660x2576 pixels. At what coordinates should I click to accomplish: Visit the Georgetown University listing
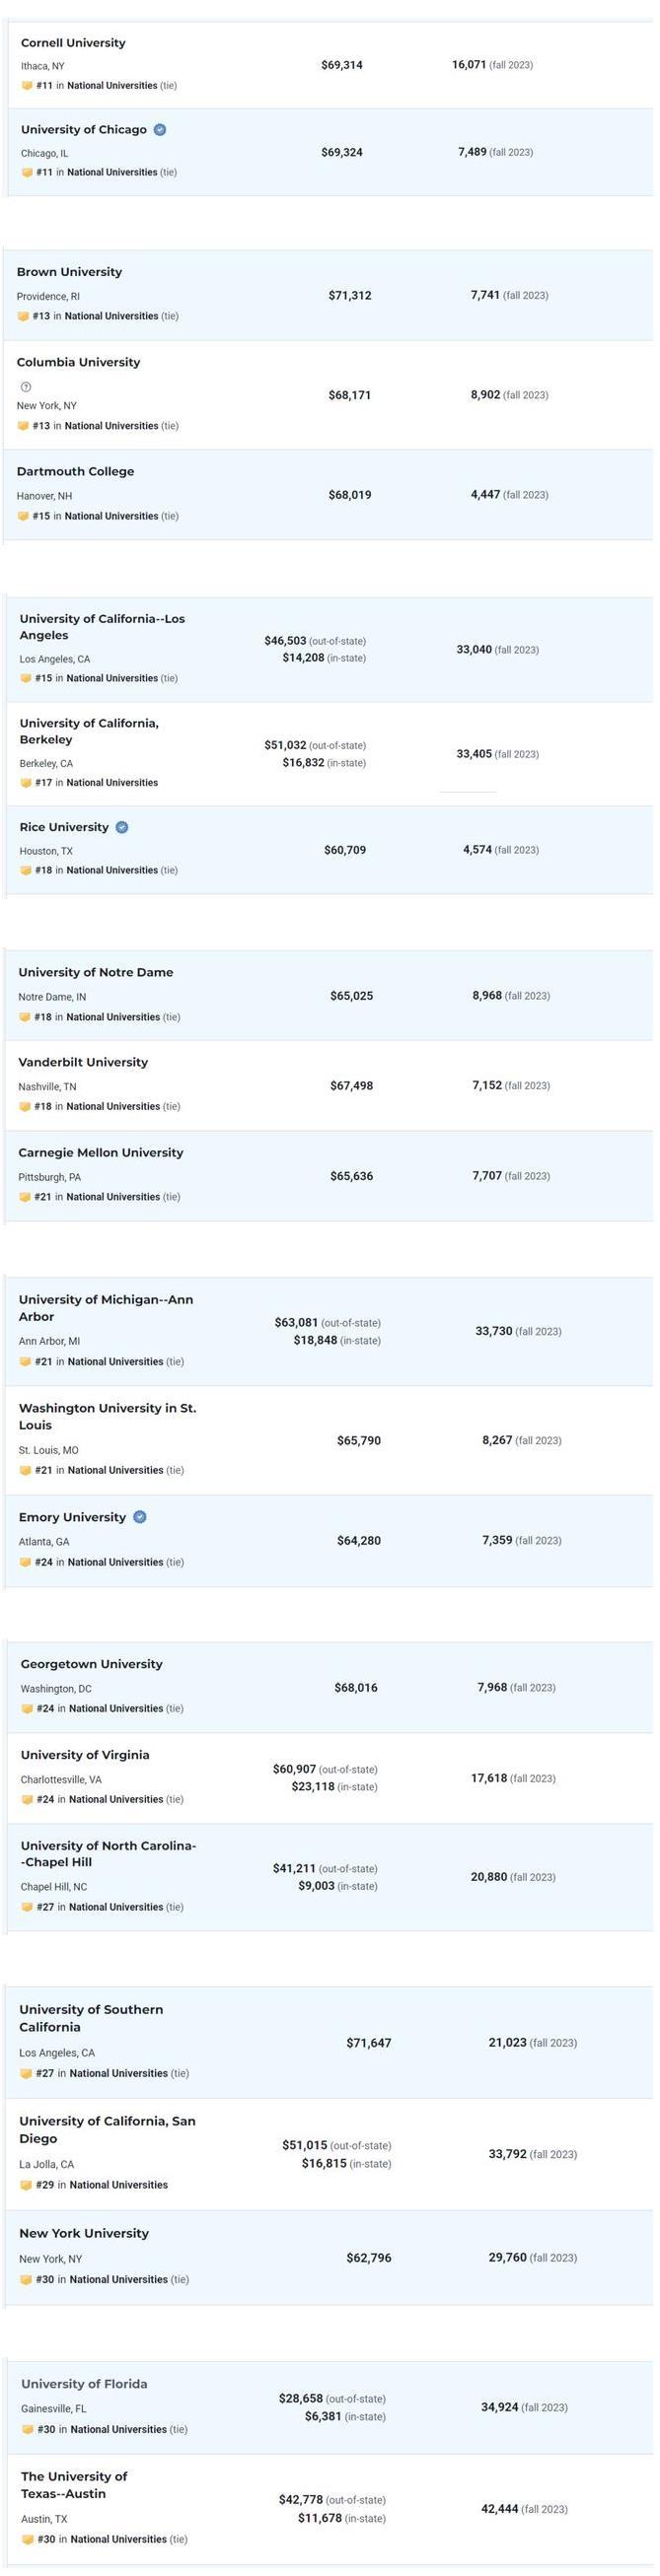(x=91, y=1664)
